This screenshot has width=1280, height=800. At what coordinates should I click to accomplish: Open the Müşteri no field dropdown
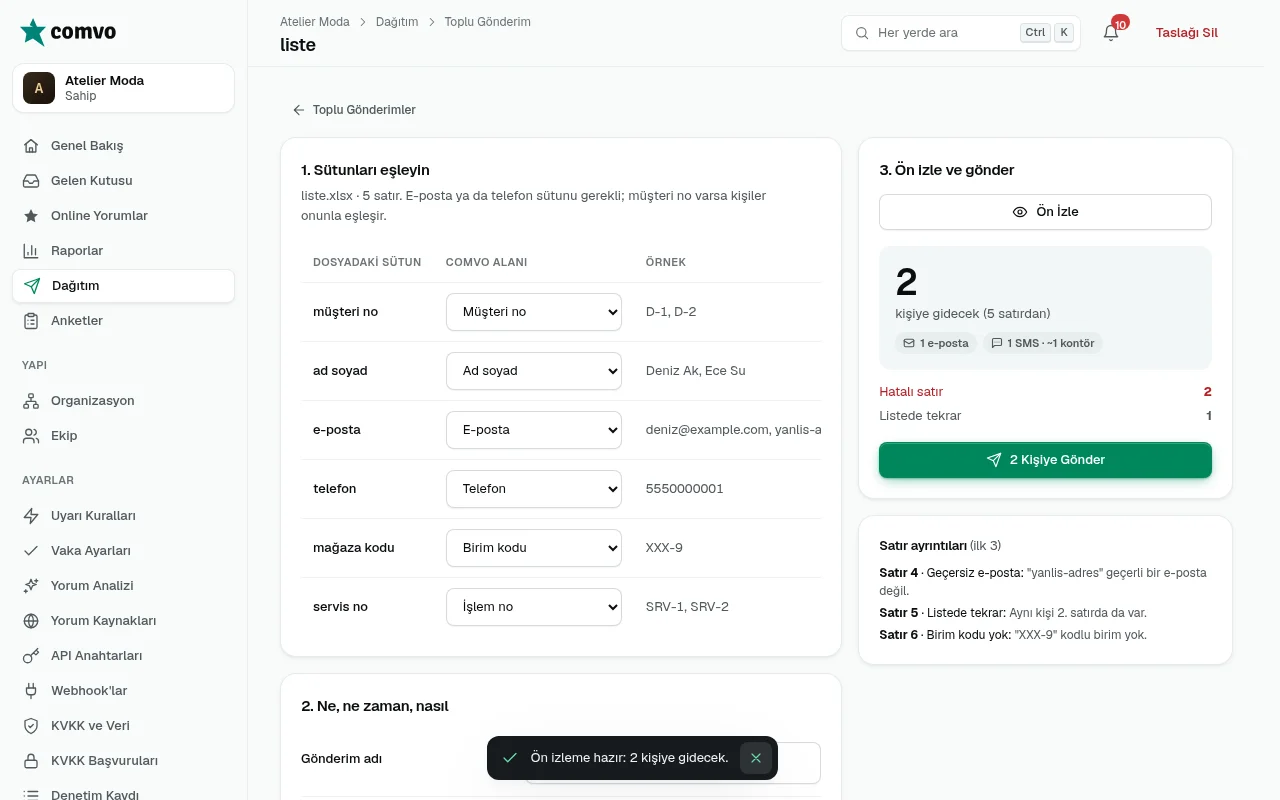pos(534,312)
